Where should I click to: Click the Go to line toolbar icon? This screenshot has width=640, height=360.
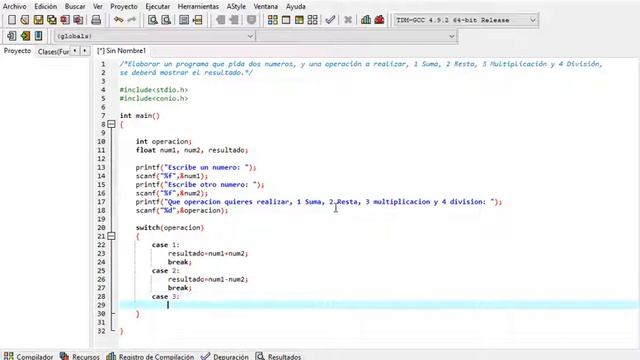point(198,20)
